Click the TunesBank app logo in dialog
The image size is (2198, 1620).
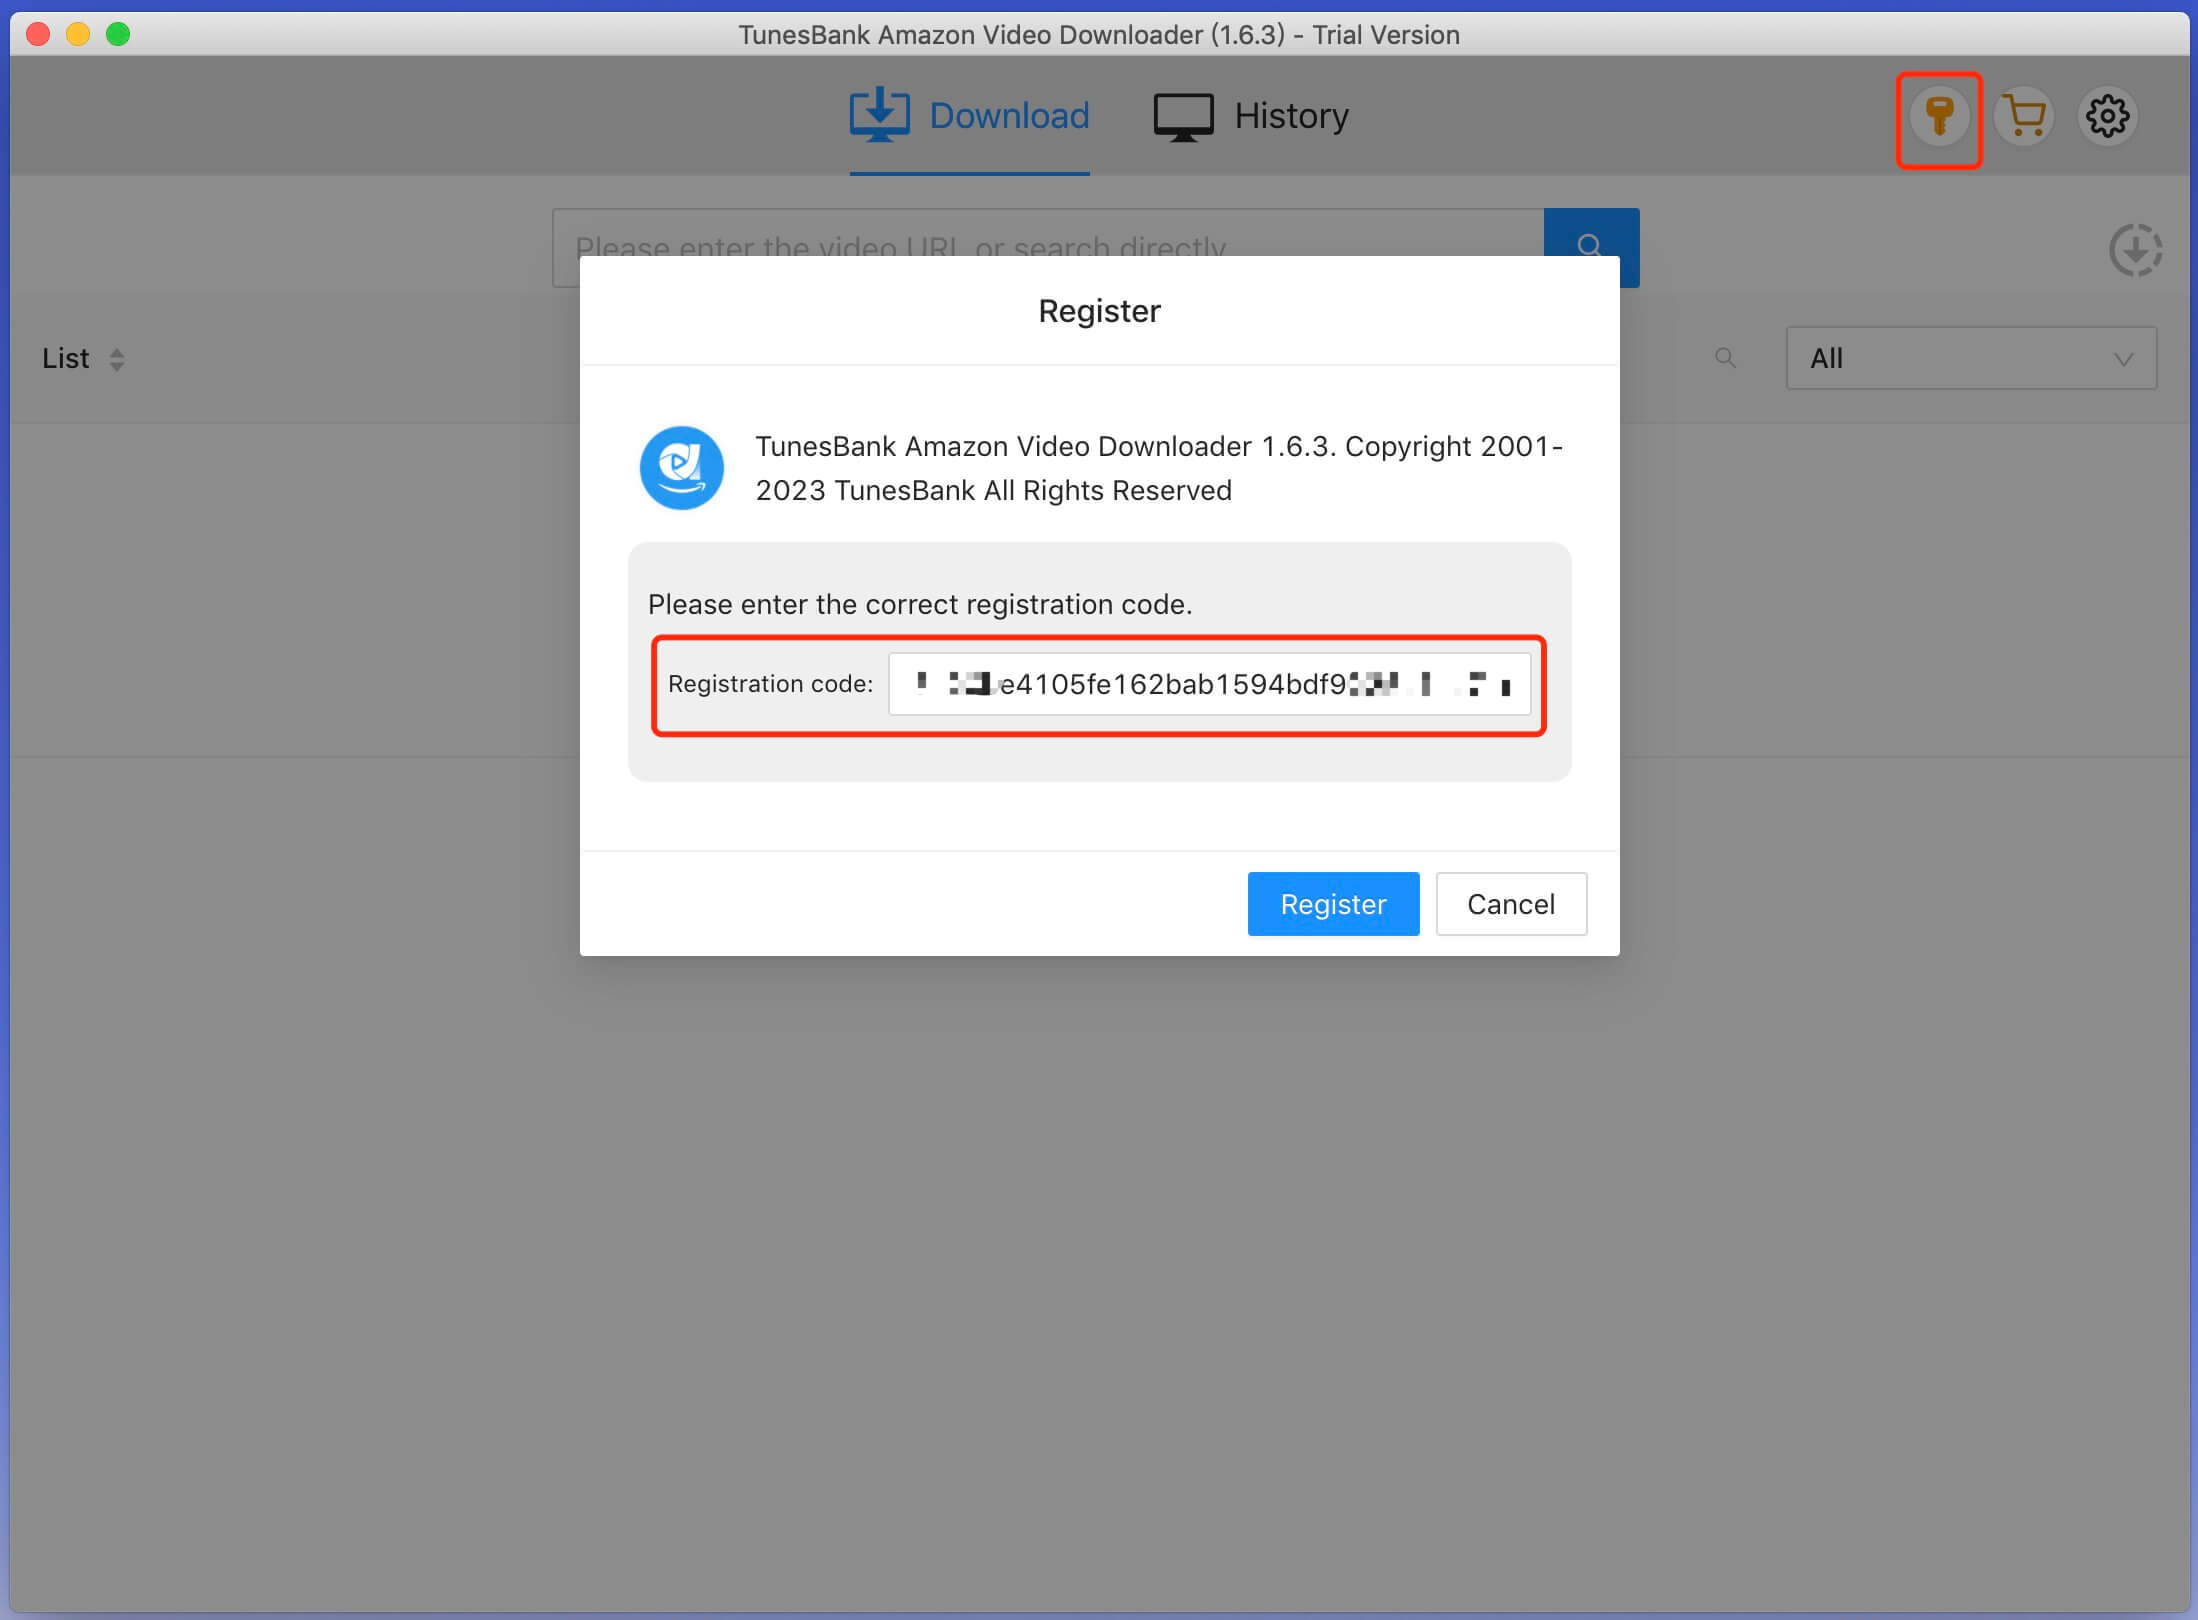(682, 468)
